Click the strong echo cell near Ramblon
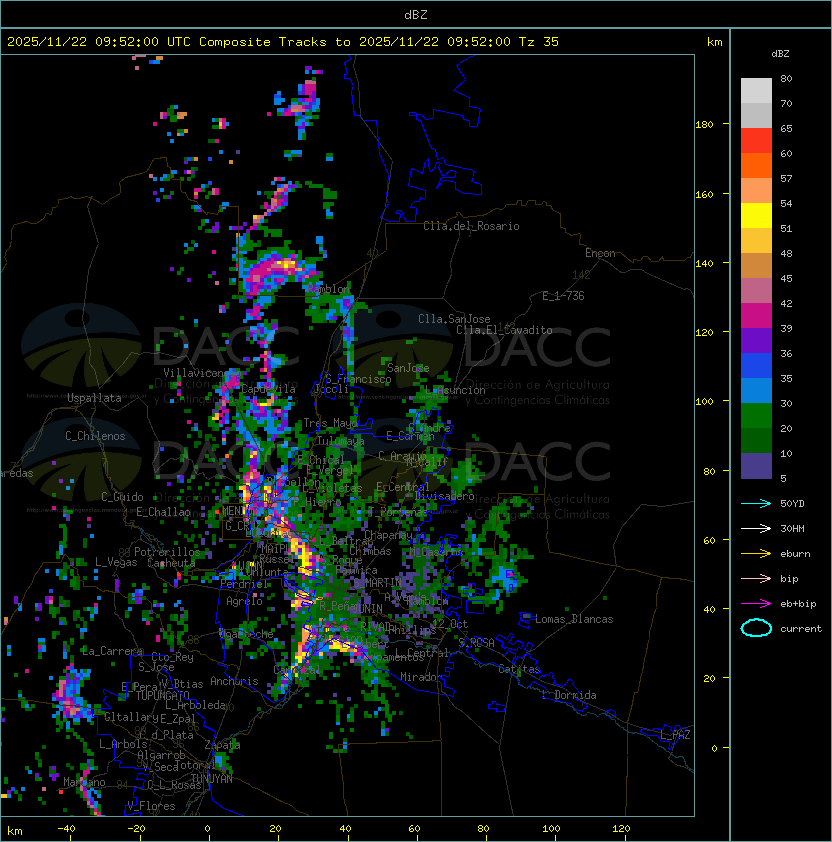The image size is (832, 842). (x=277, y=271)
